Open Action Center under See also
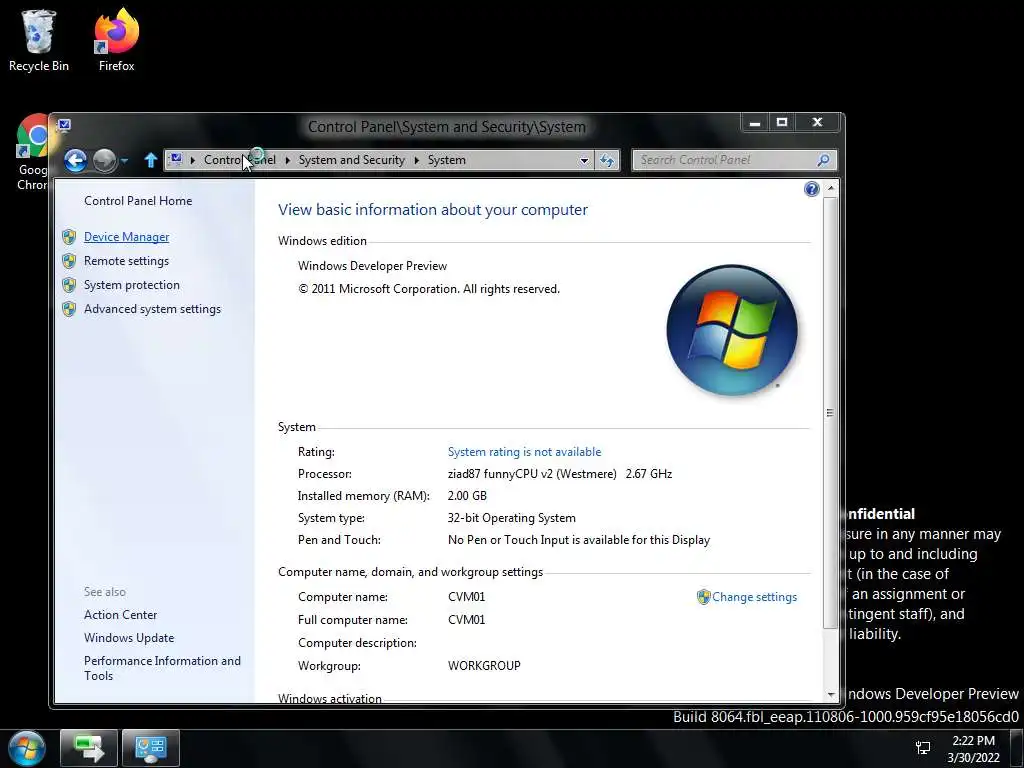Viewport: 1024px width, 768px height. point(120,615)
